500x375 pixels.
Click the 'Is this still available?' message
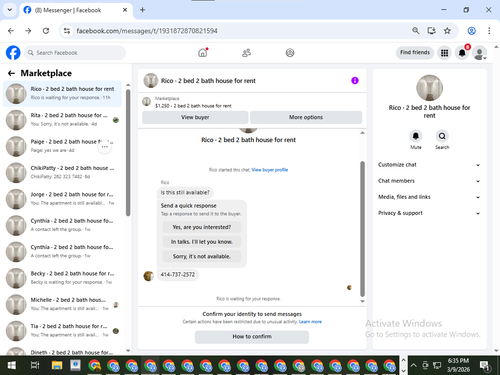pyautogui.click(x=185, y=193)
